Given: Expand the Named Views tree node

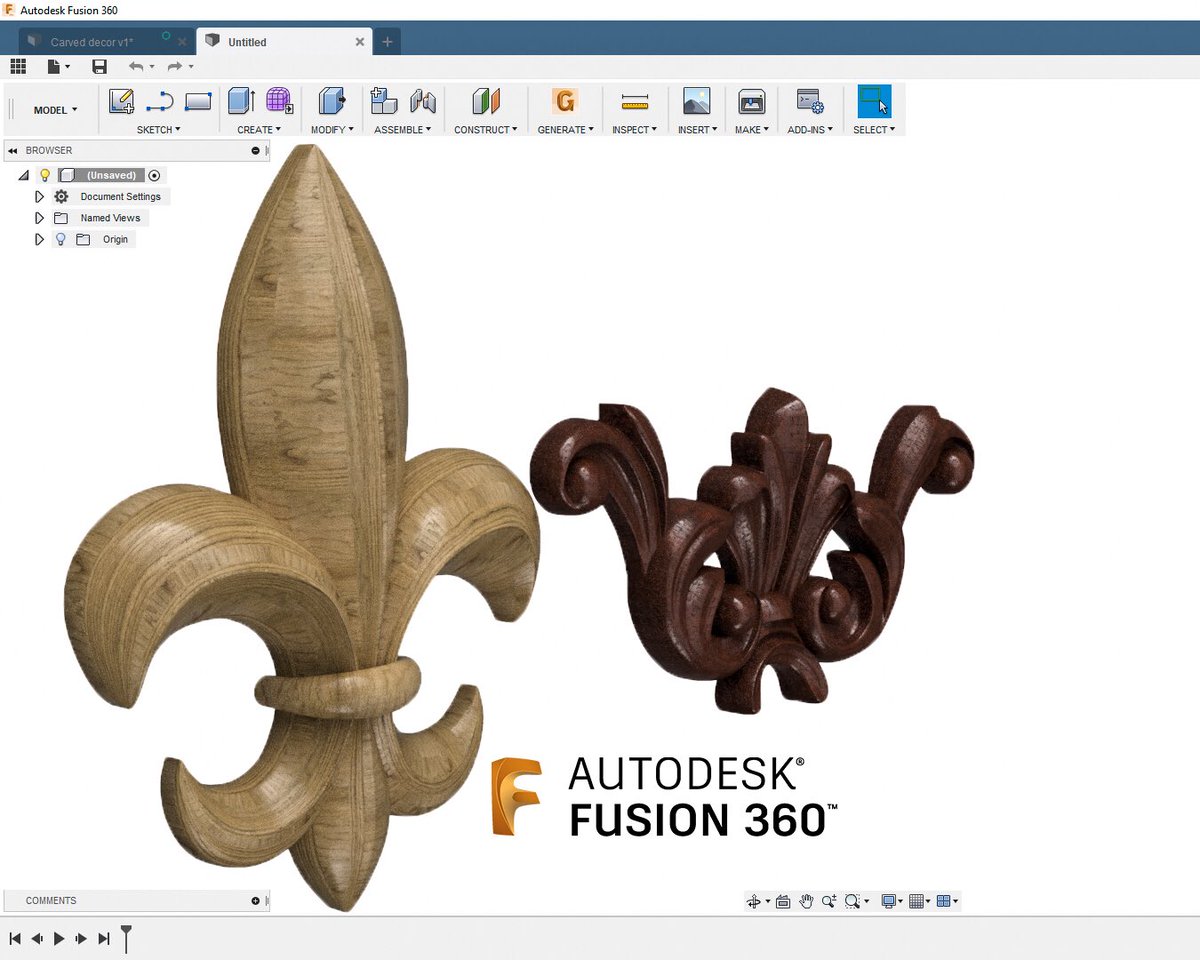Looking at the screenshot, I should point(40,218).
